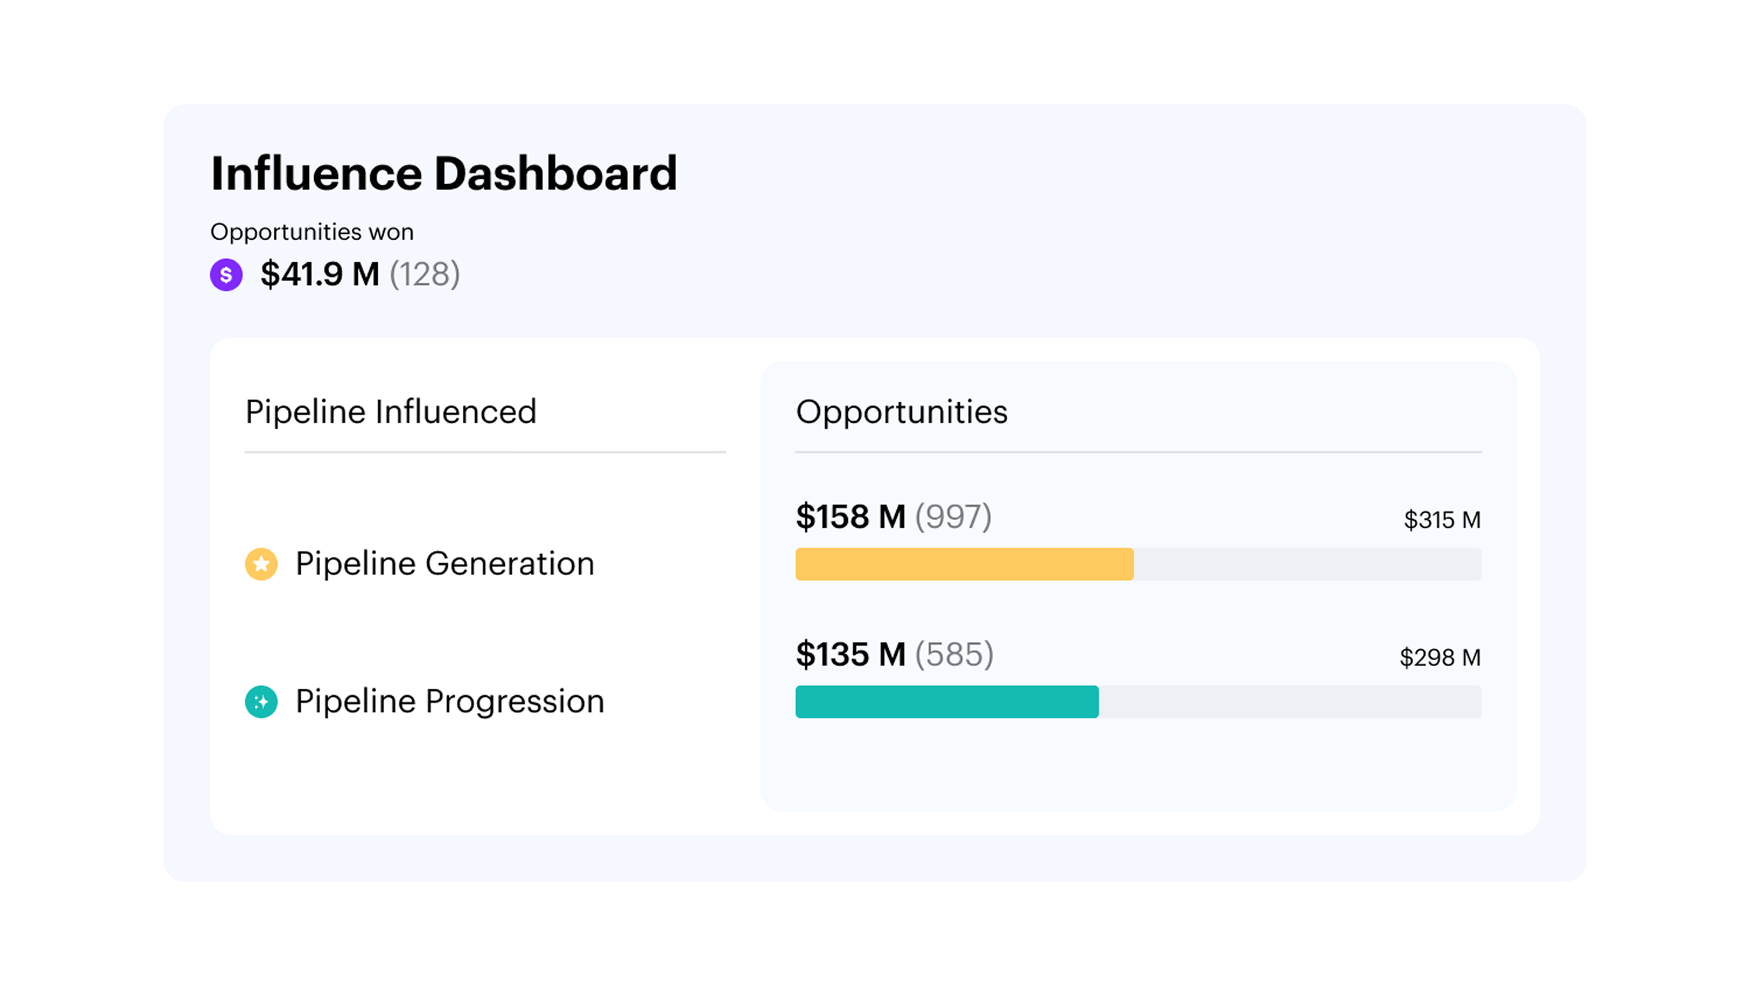Click the yellow filled progress bar
This screenshot has width=1750, height=984.
pos(964,564)
